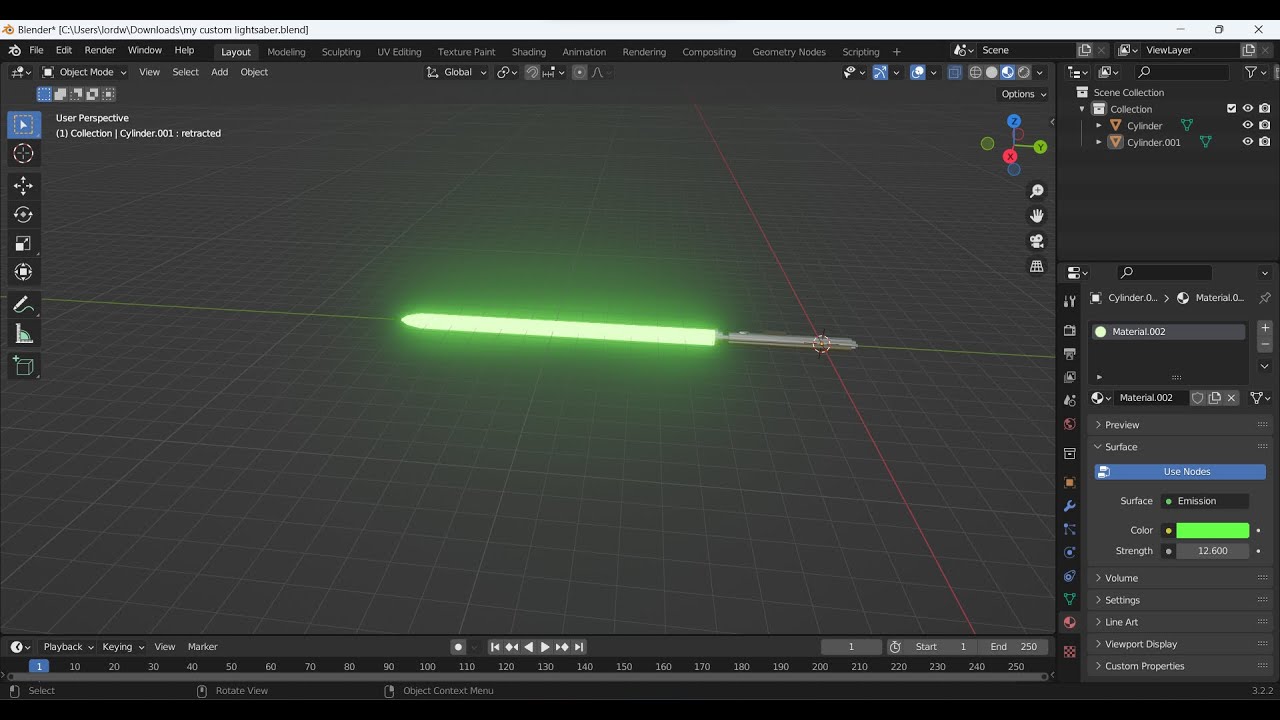1280x720 pixels.
Task: Hide Cylinder object using eye icon
Action: click(x=1248, y=125)
